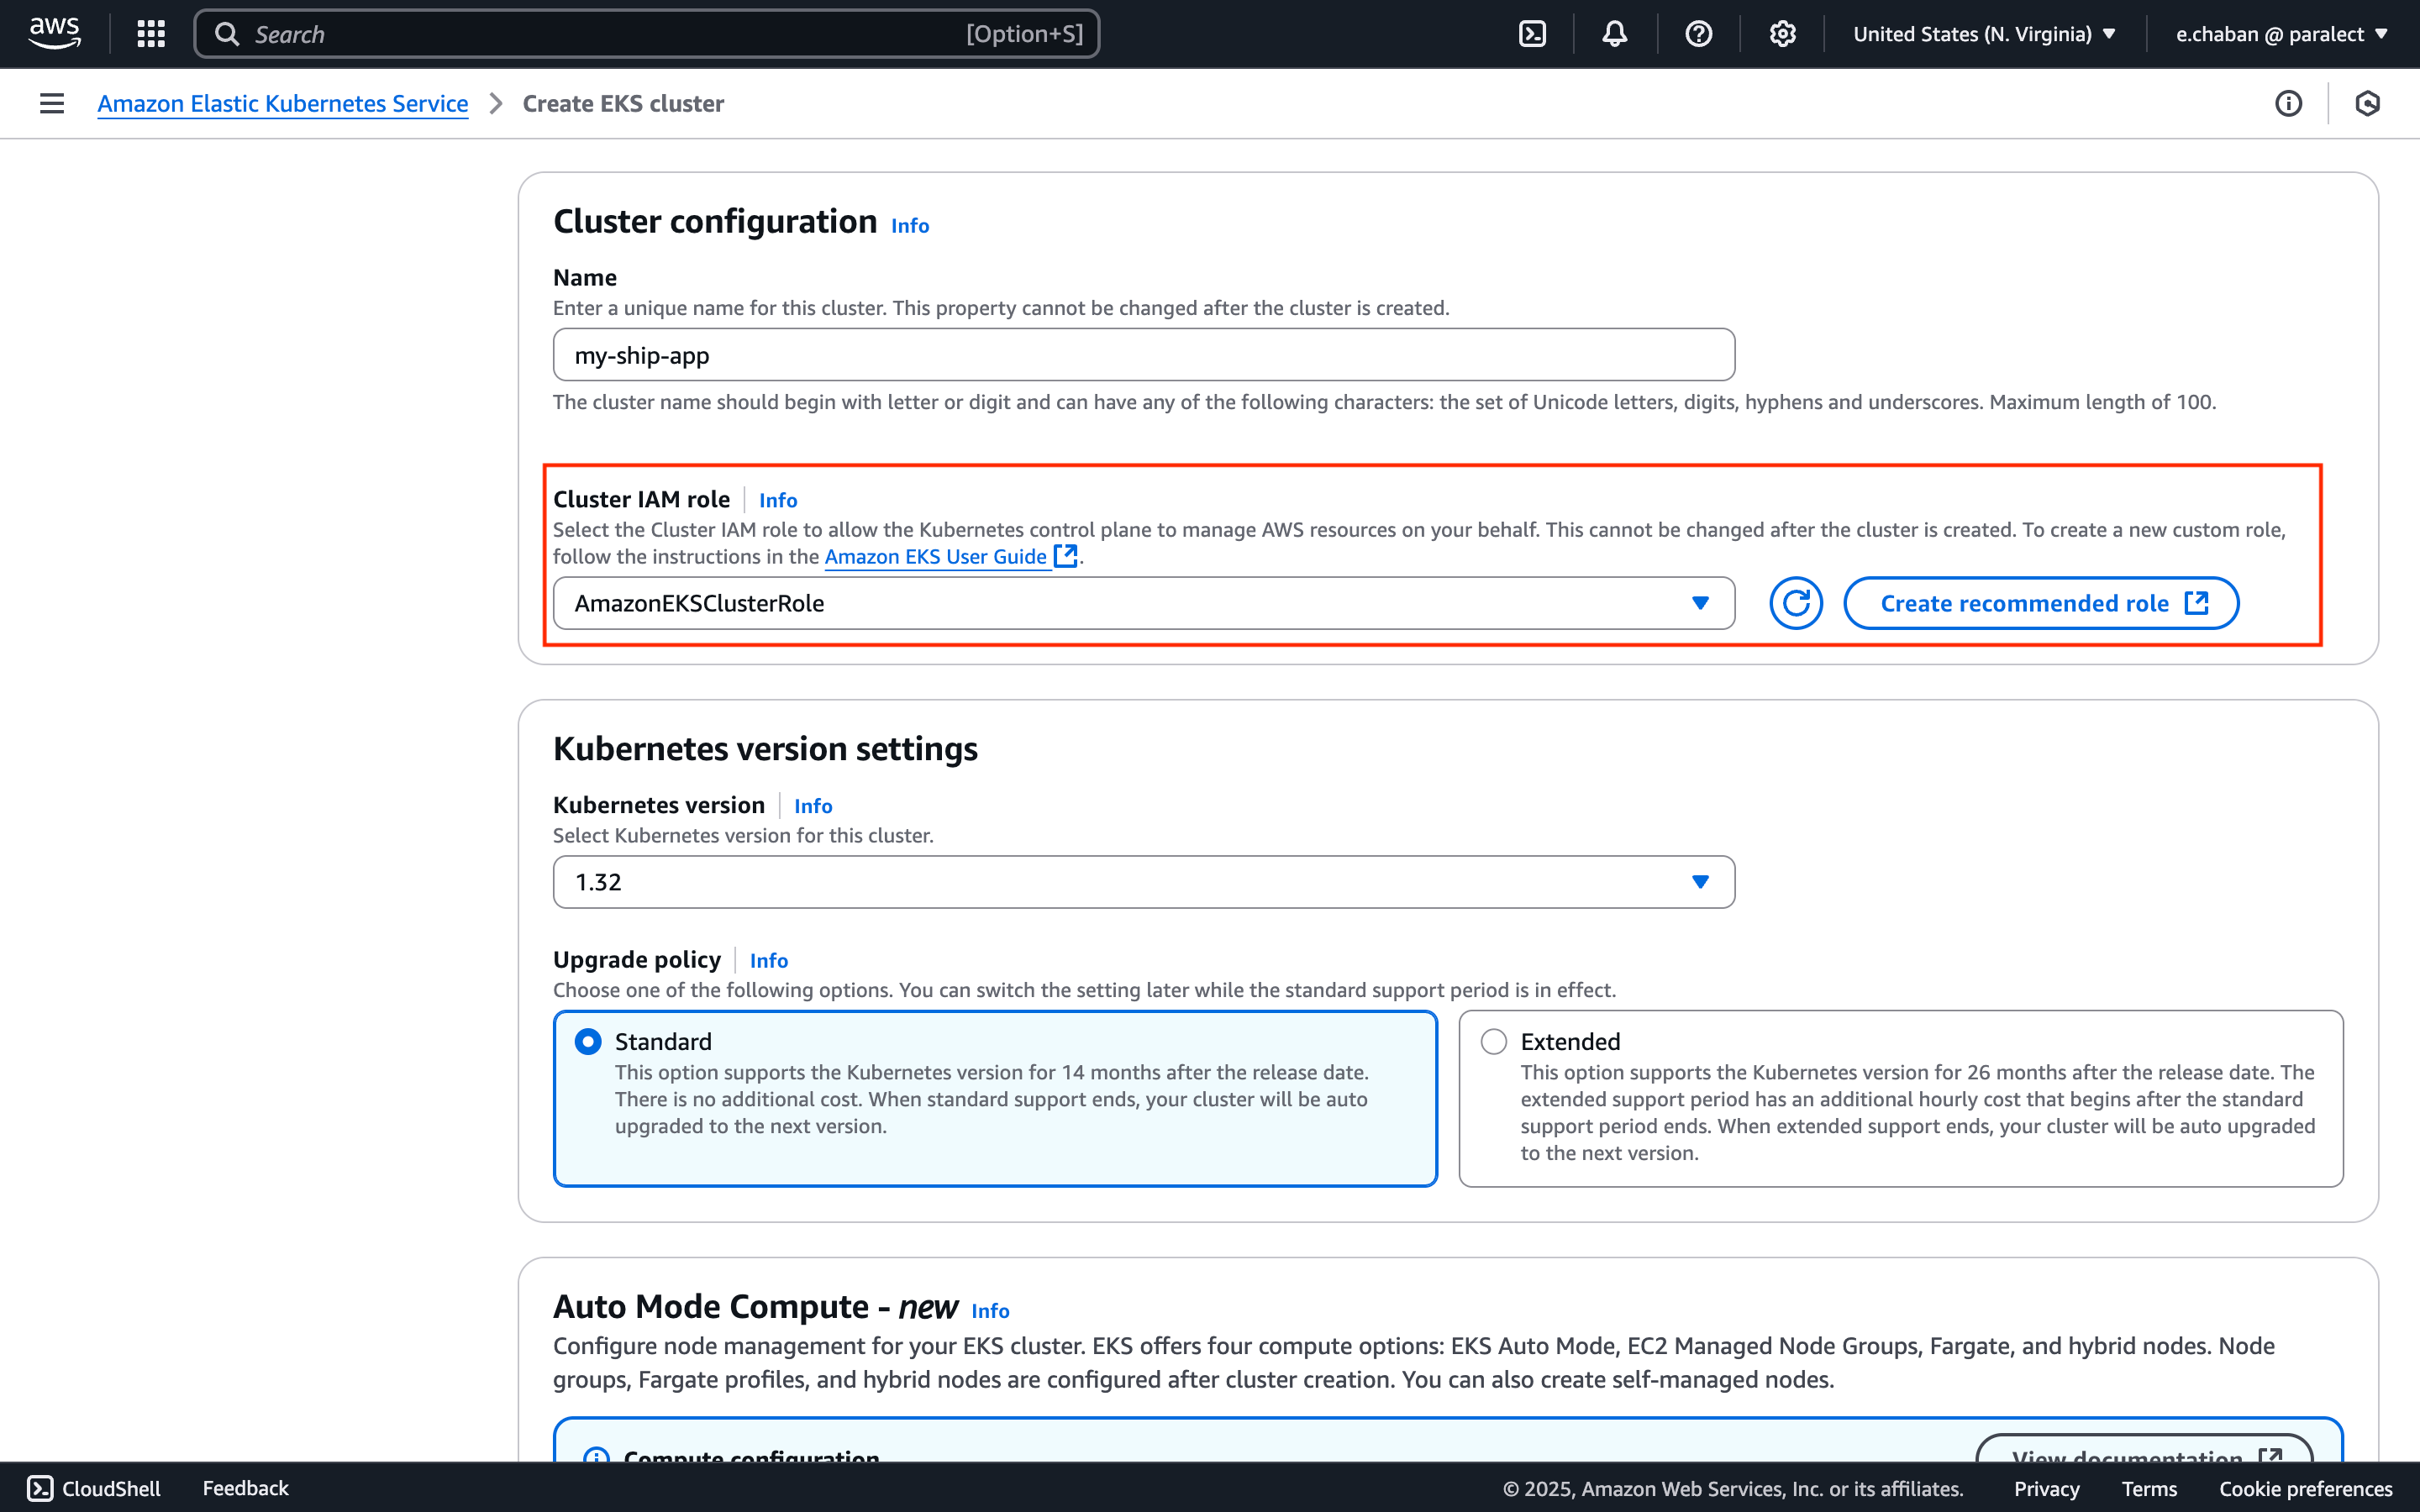The image size is (2420, 1512).
Task: Open the Kubernetes version dropdown
Action: click(x=1143, y=882)
